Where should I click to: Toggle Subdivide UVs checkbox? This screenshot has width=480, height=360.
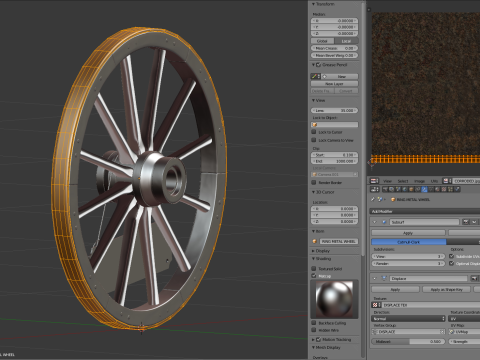451,256
